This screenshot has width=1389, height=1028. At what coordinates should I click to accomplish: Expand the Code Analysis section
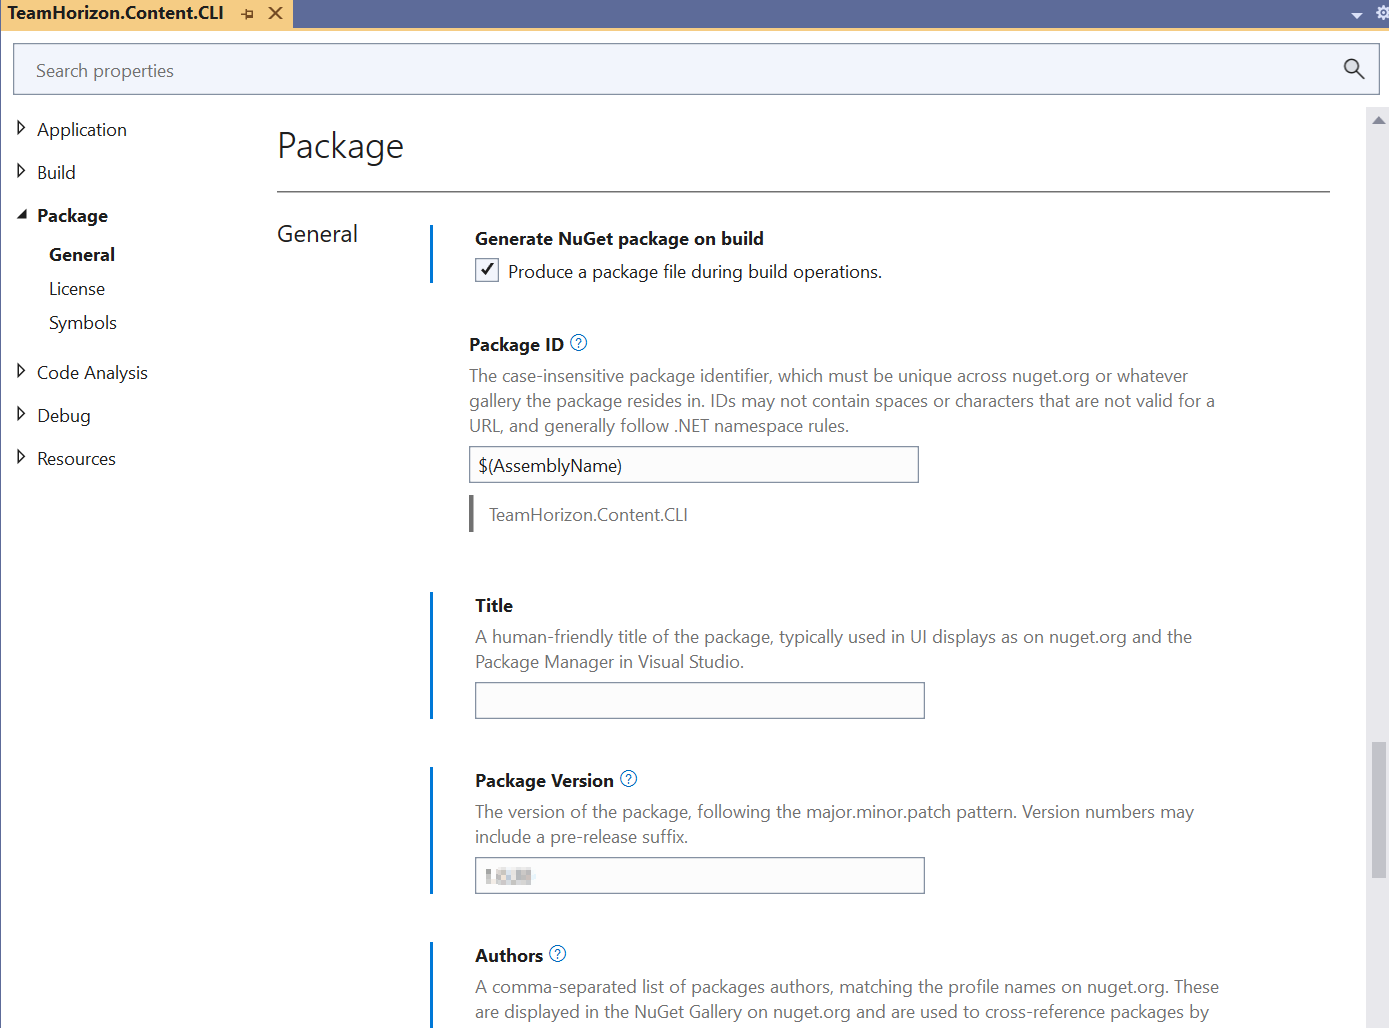click(21, 371)
